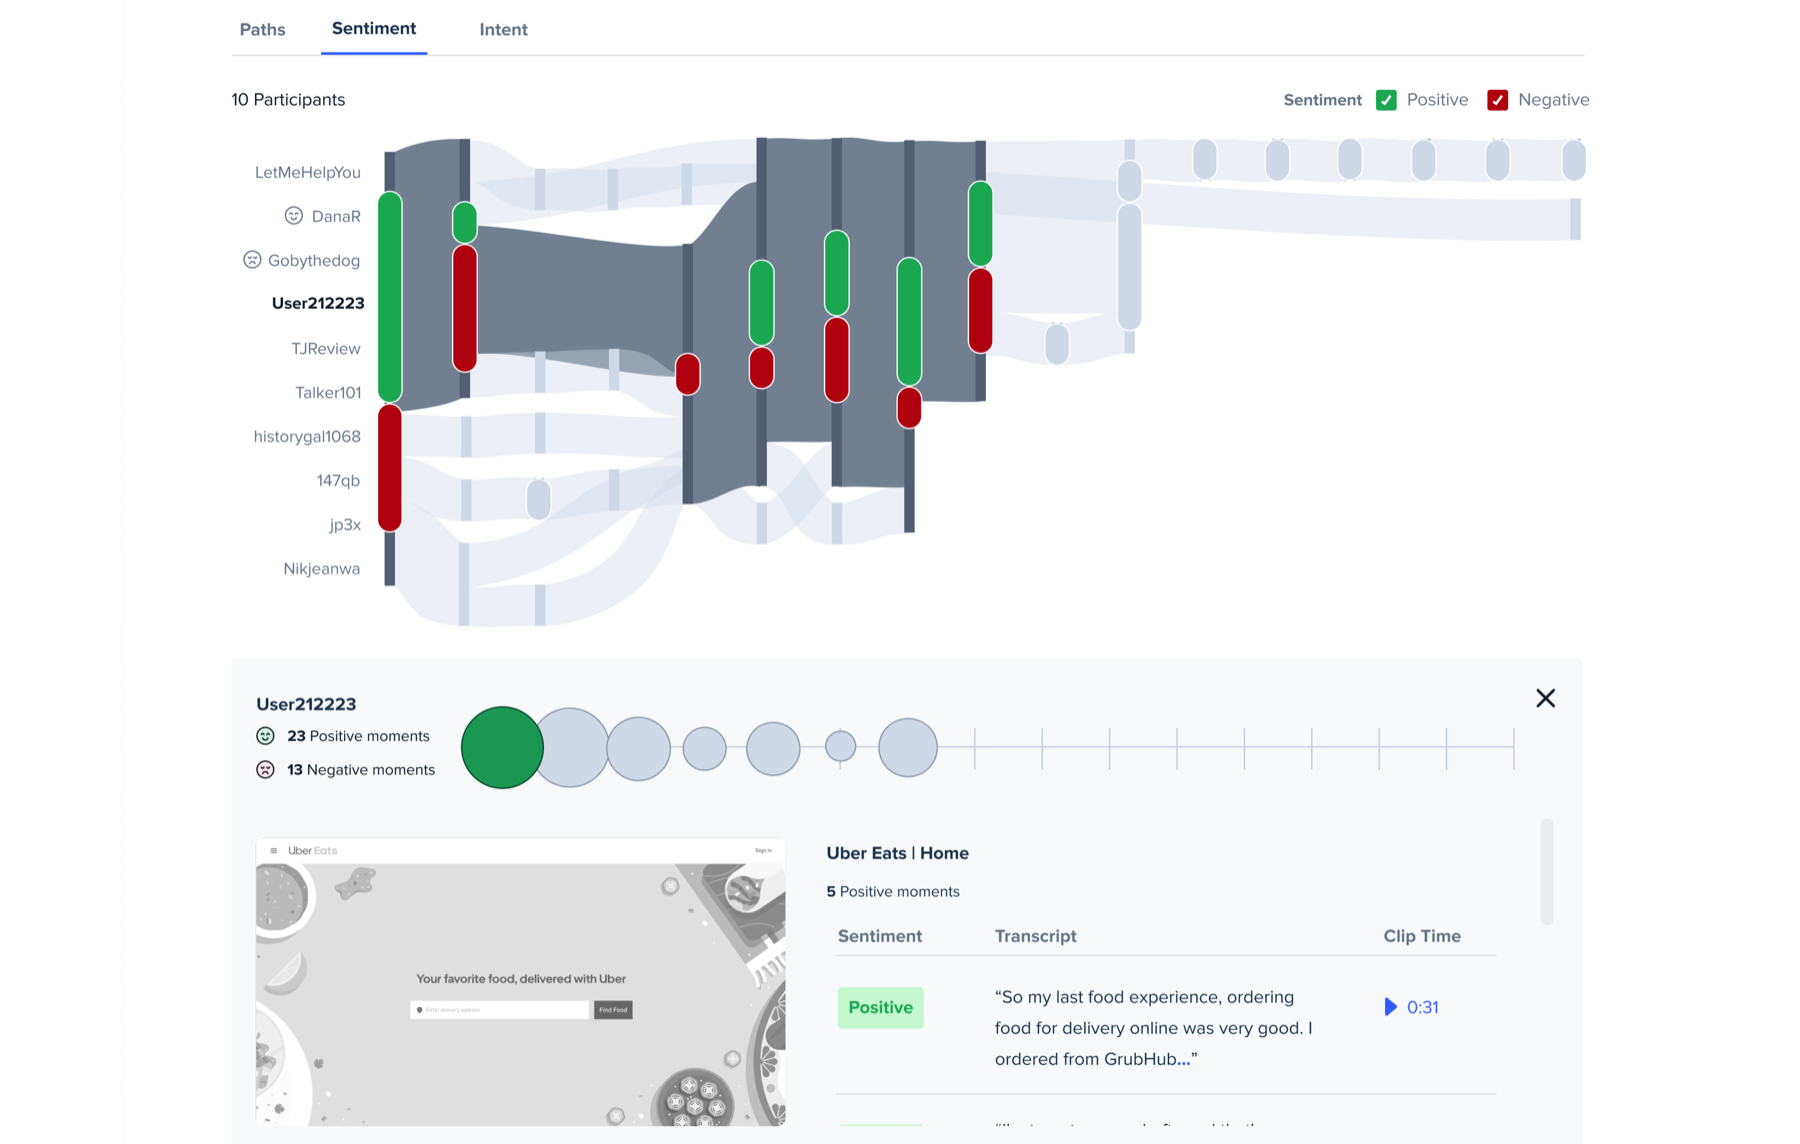Click the hamburger menu in Uber Eats preview
1800x1144 pixels.
[273, 851]
